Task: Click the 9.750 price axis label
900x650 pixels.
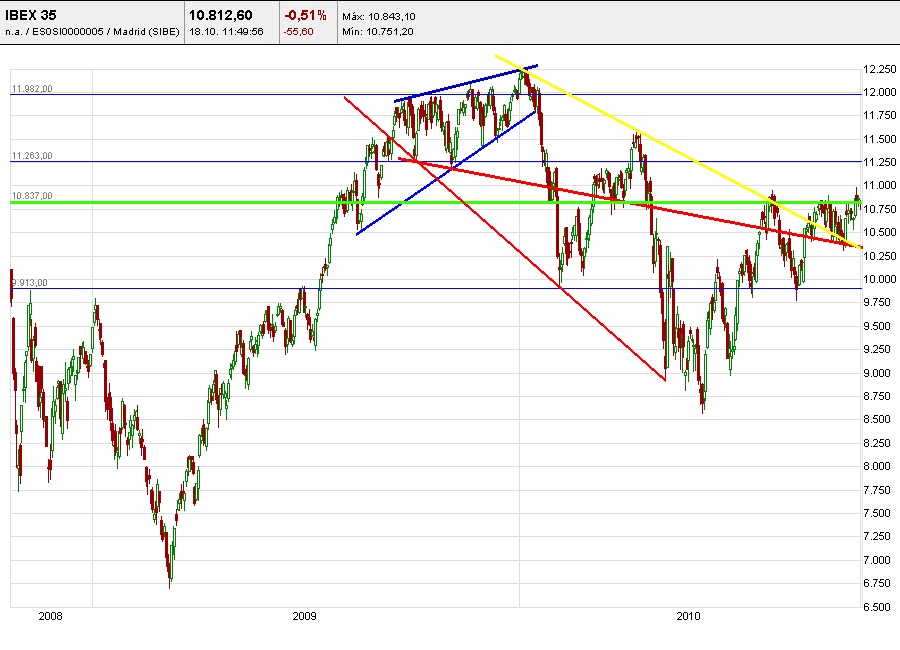Action: pos(877,302)
